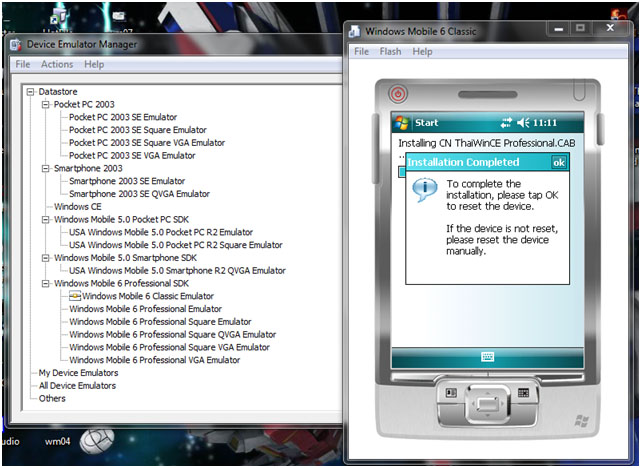Select Pocket PC 2003 SE Square VGA Emulator
The width and height of the screenshot is (641, 468).
[x=147, y=143]
